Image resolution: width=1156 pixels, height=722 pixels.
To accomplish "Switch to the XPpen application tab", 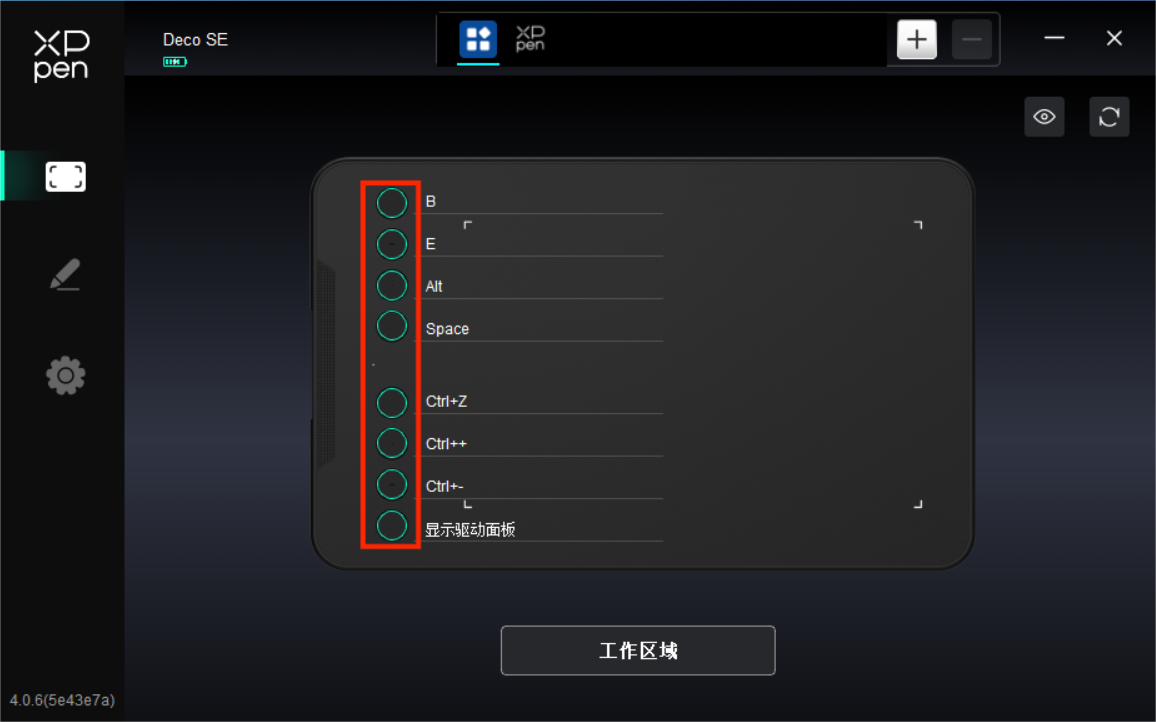I will click(x=530, y=39).
